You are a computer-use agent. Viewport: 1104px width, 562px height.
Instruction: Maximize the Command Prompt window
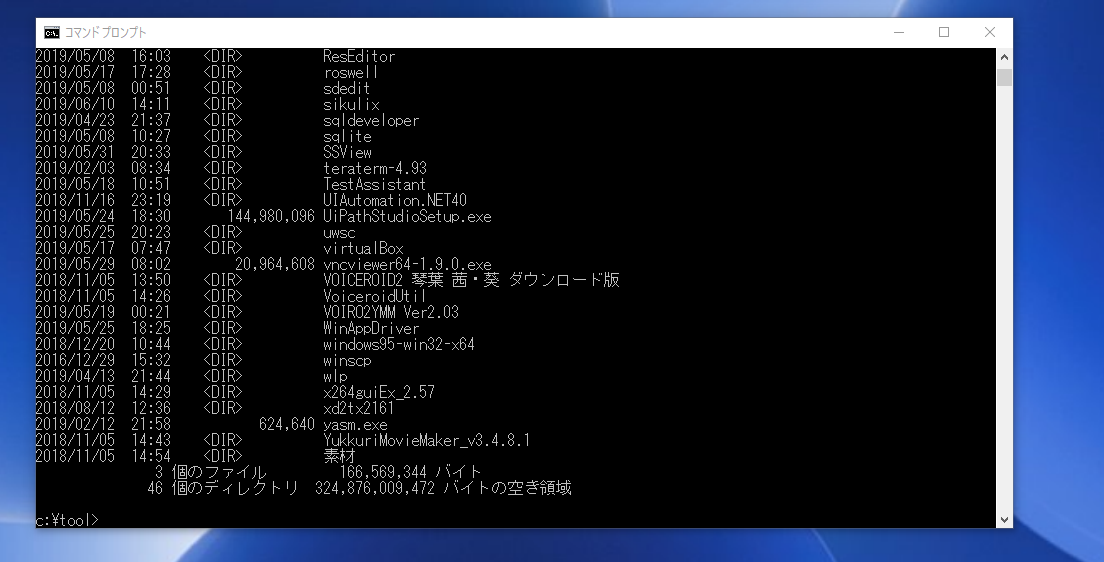coord(944,32)
